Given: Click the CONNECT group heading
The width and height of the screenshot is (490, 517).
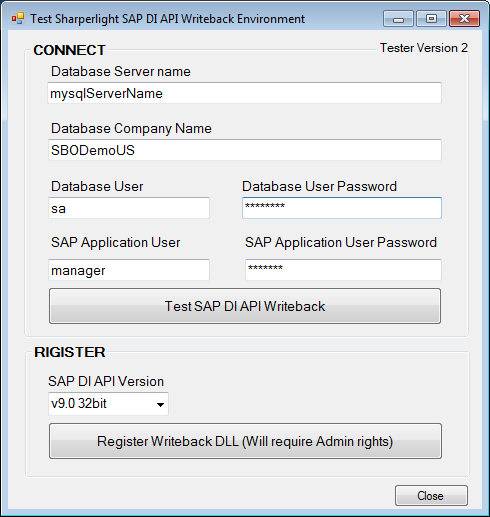Looking at the screenshot, I should pos(69,50).
